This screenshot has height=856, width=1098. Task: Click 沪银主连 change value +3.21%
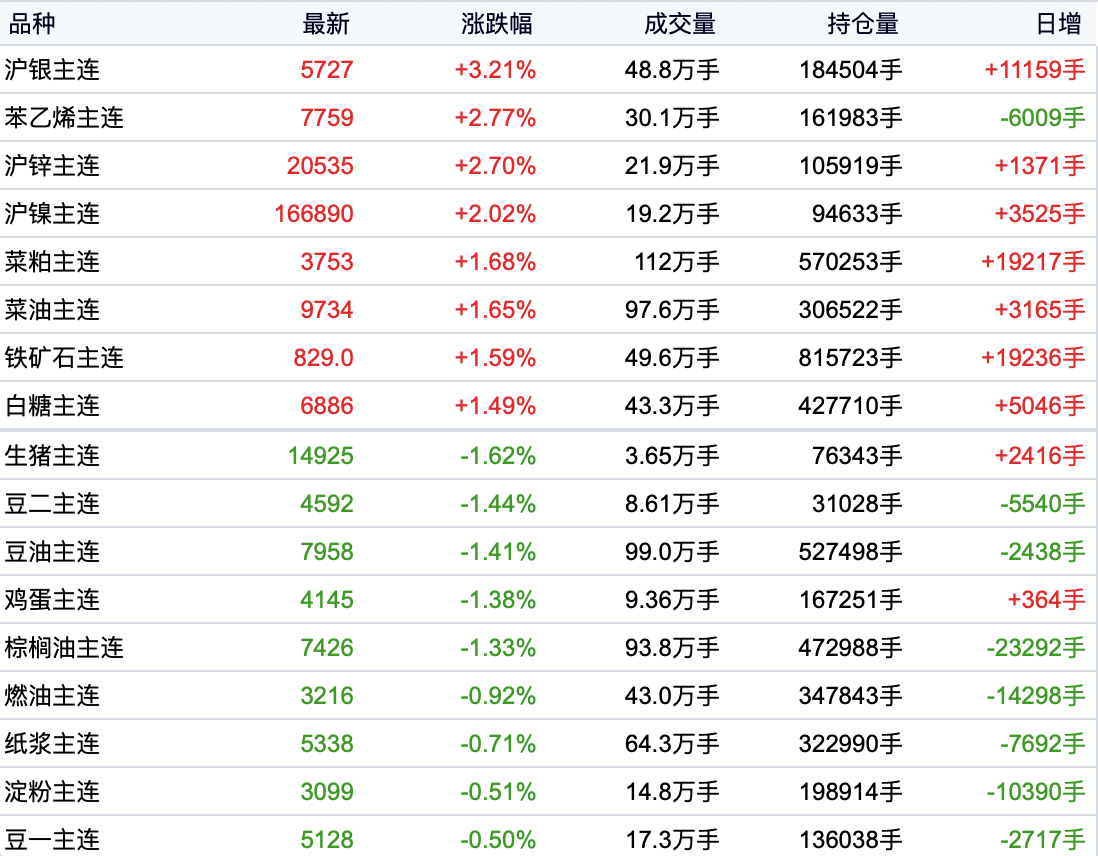tap(495, 70)
